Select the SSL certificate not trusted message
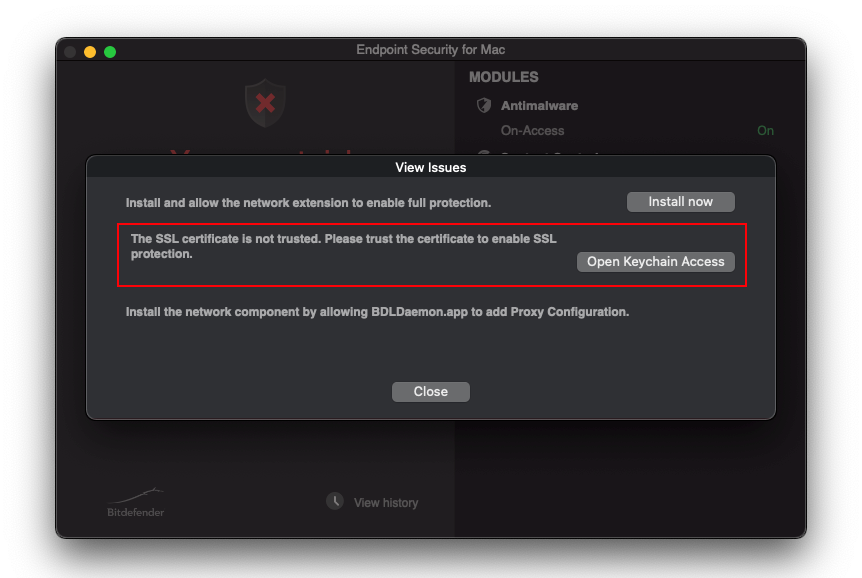The height and width of the screenshot is (578, 862). point(343,246)
